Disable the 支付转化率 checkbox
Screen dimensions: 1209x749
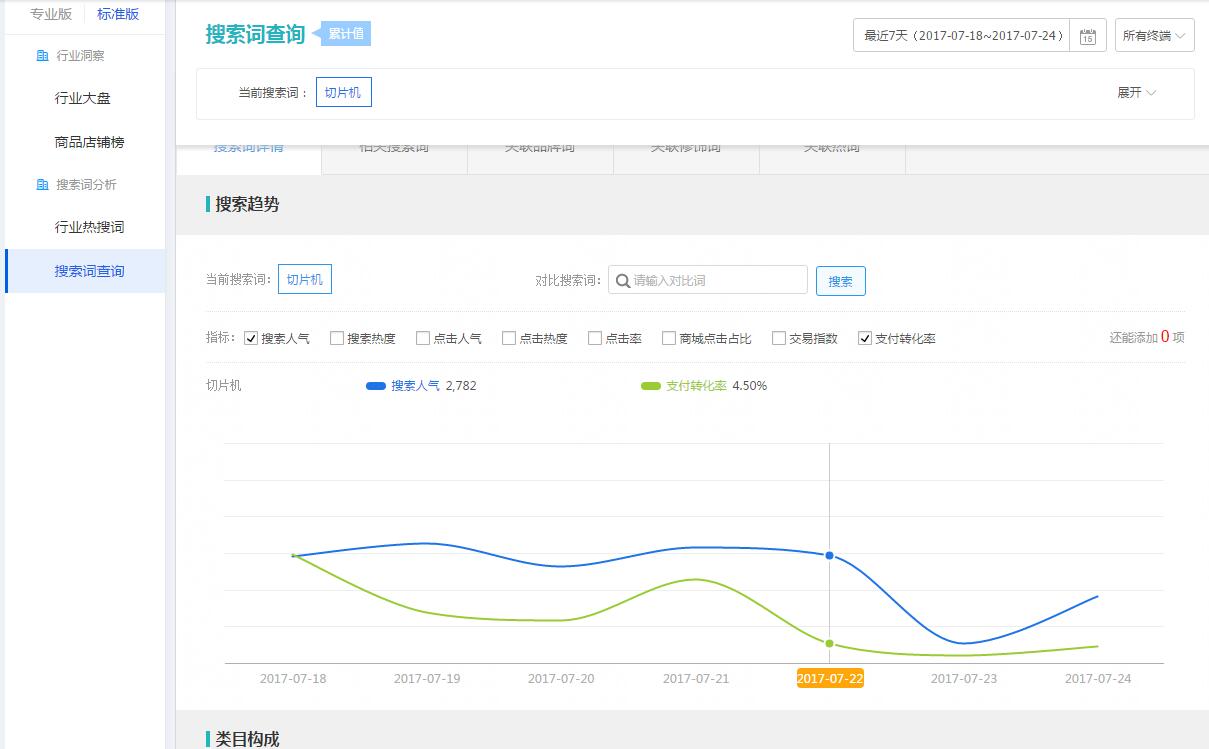865,339
